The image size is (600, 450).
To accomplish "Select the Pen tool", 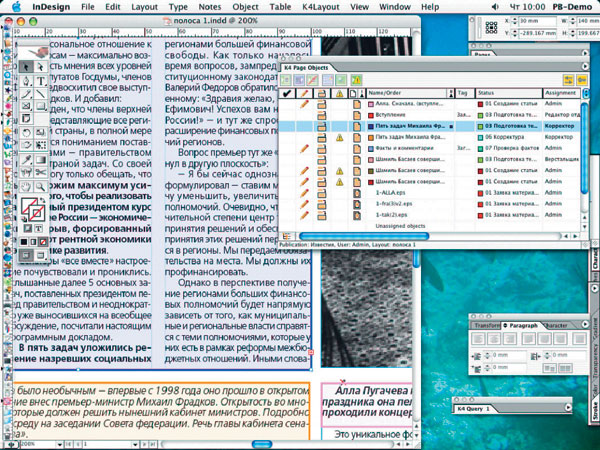I will (26, 81).
